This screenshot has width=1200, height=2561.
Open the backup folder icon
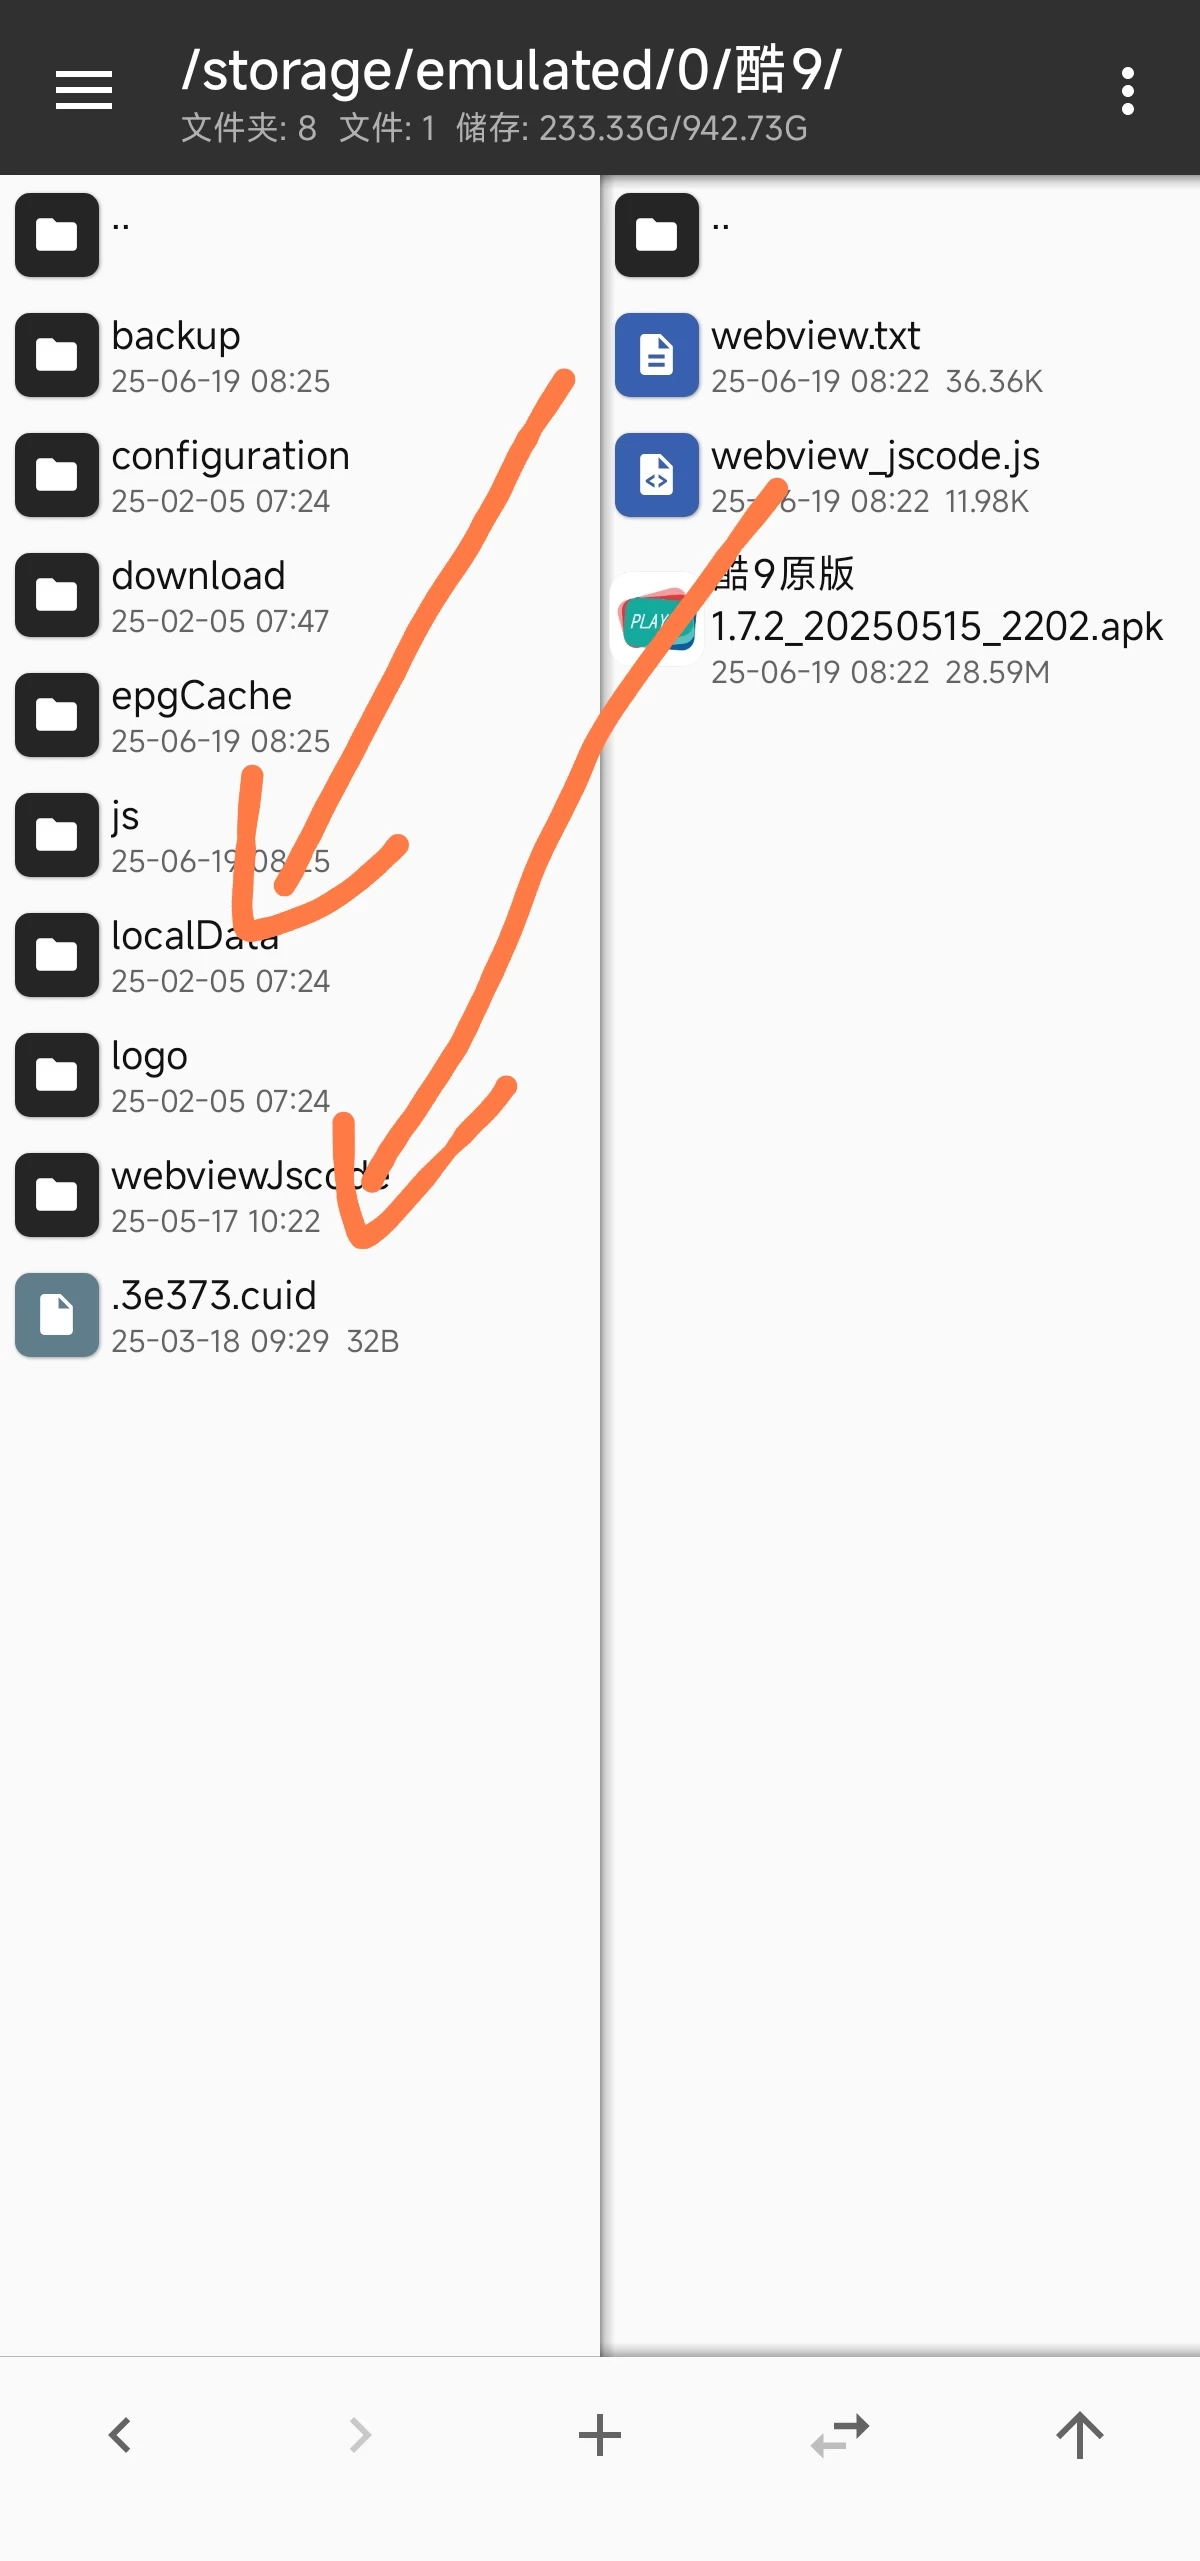coord(57,355)
